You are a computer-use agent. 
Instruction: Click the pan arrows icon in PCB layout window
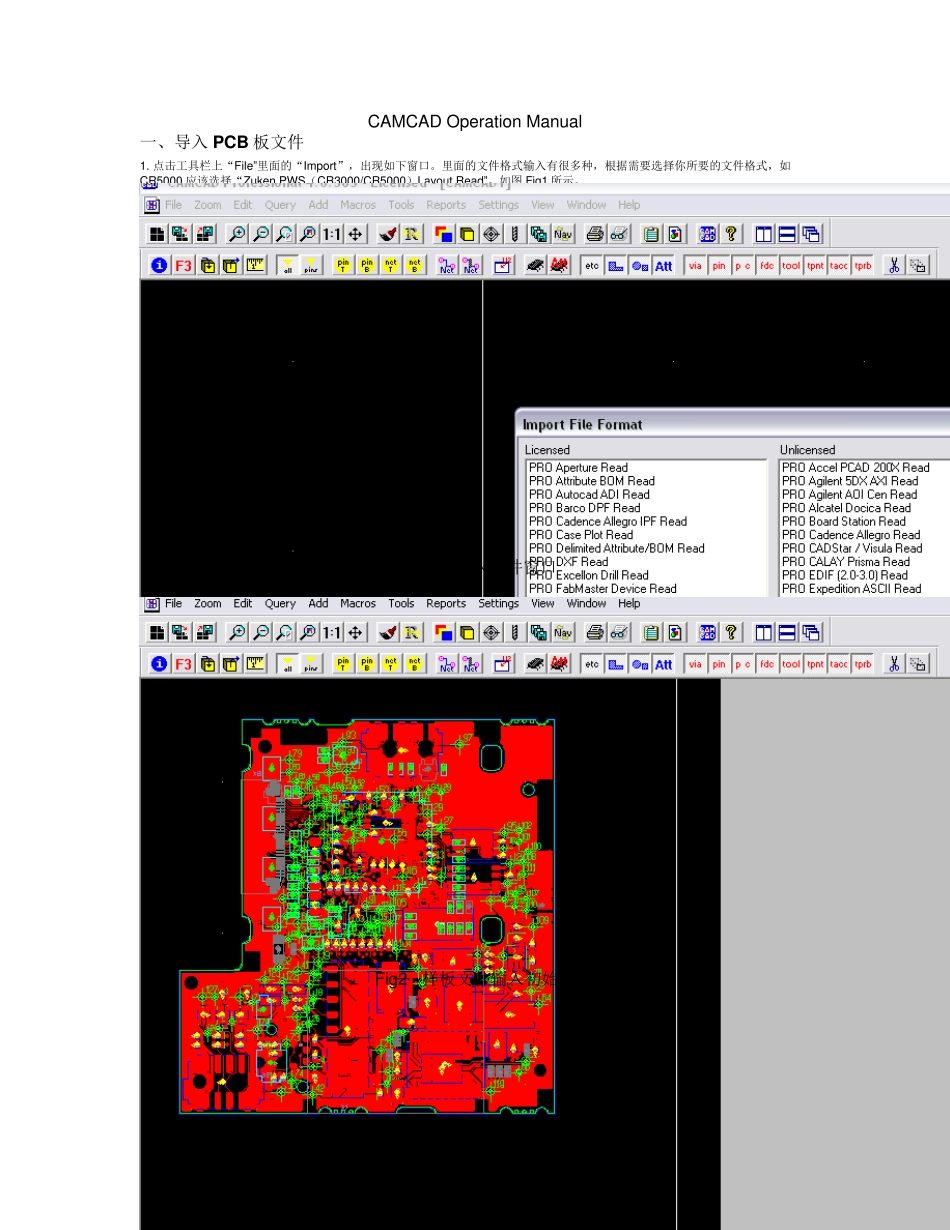point(355,632)
